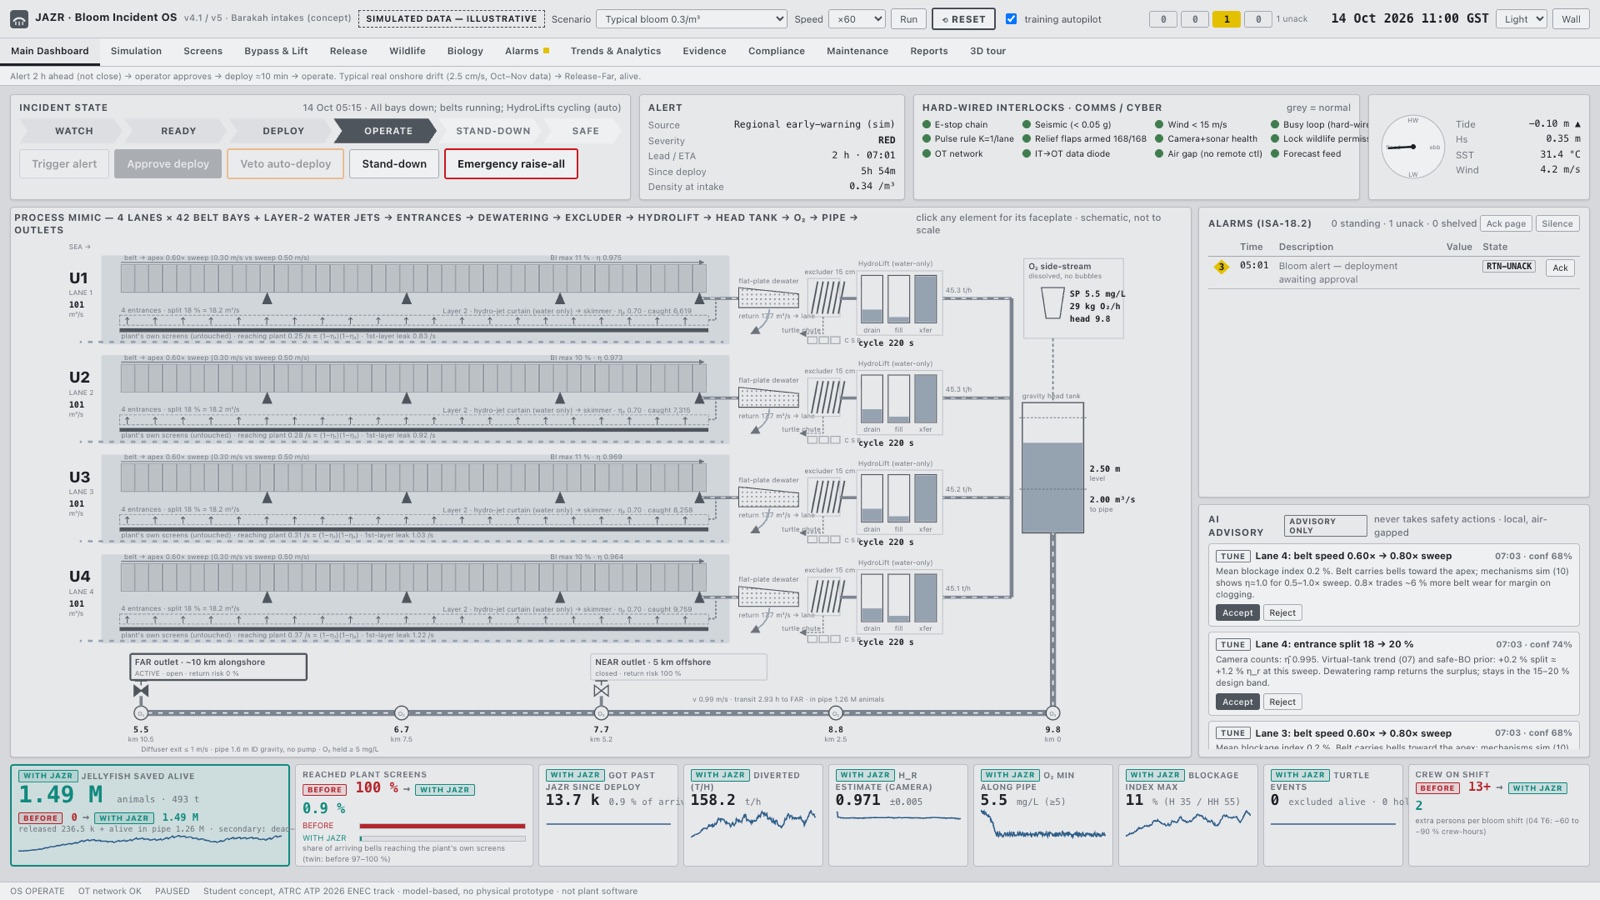Switch to the Simulation tab
The height and width of the screenshot is (900, 1600).
click(136, 51)
